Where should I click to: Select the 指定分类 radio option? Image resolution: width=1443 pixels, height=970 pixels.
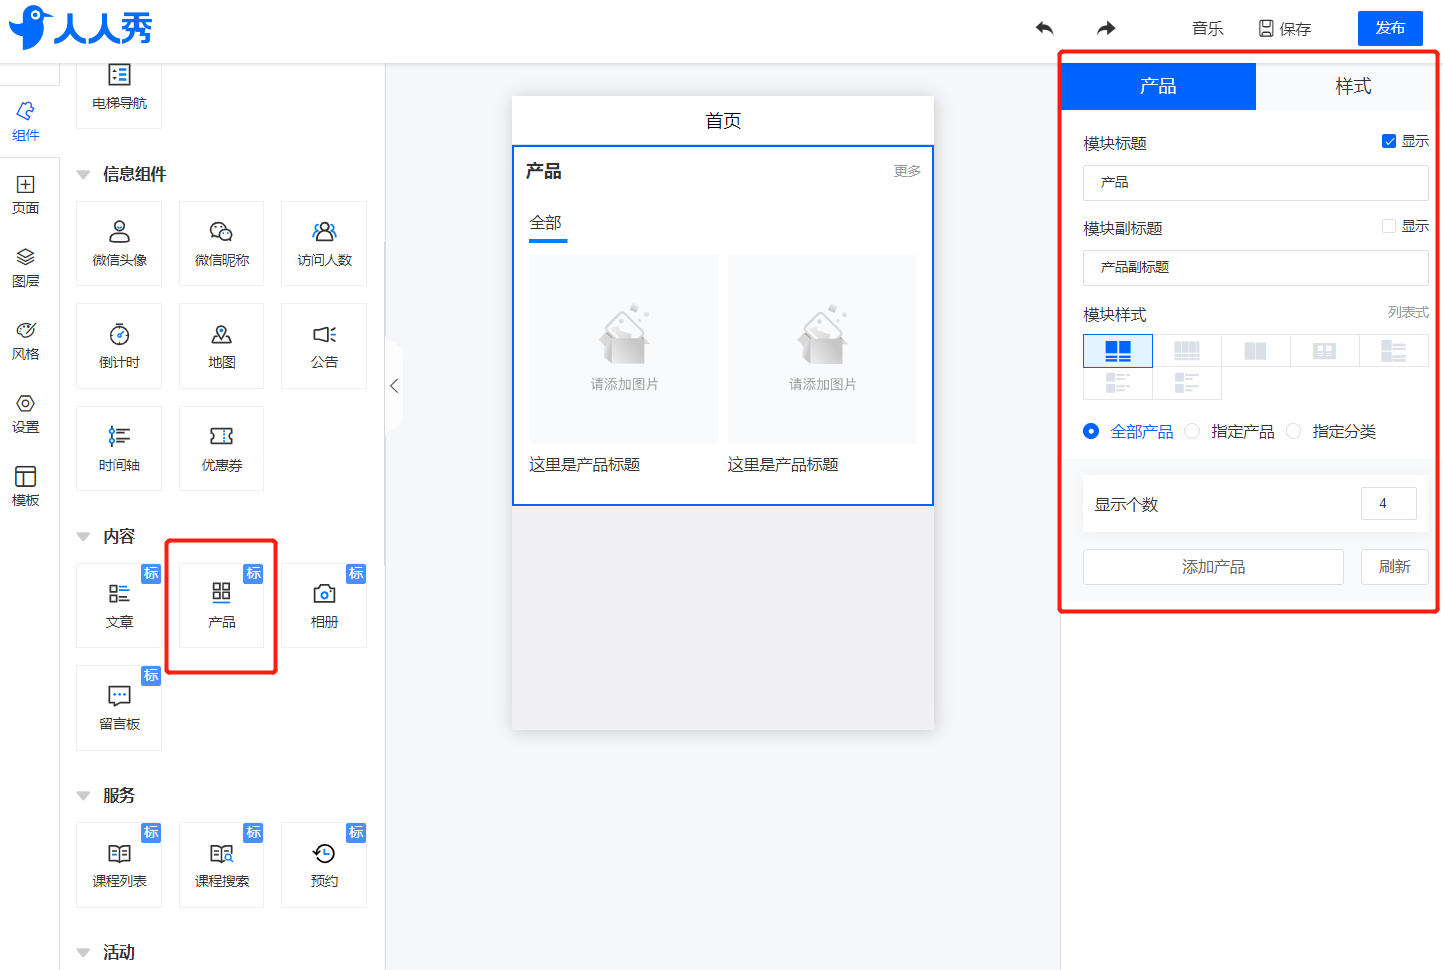point(1293,431)
